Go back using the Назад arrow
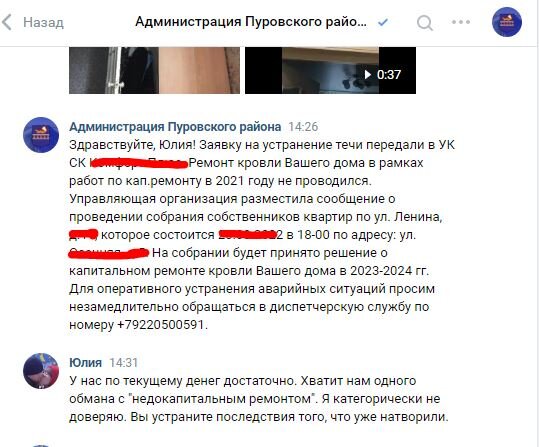The image size is (539, 447). point(7,22)
